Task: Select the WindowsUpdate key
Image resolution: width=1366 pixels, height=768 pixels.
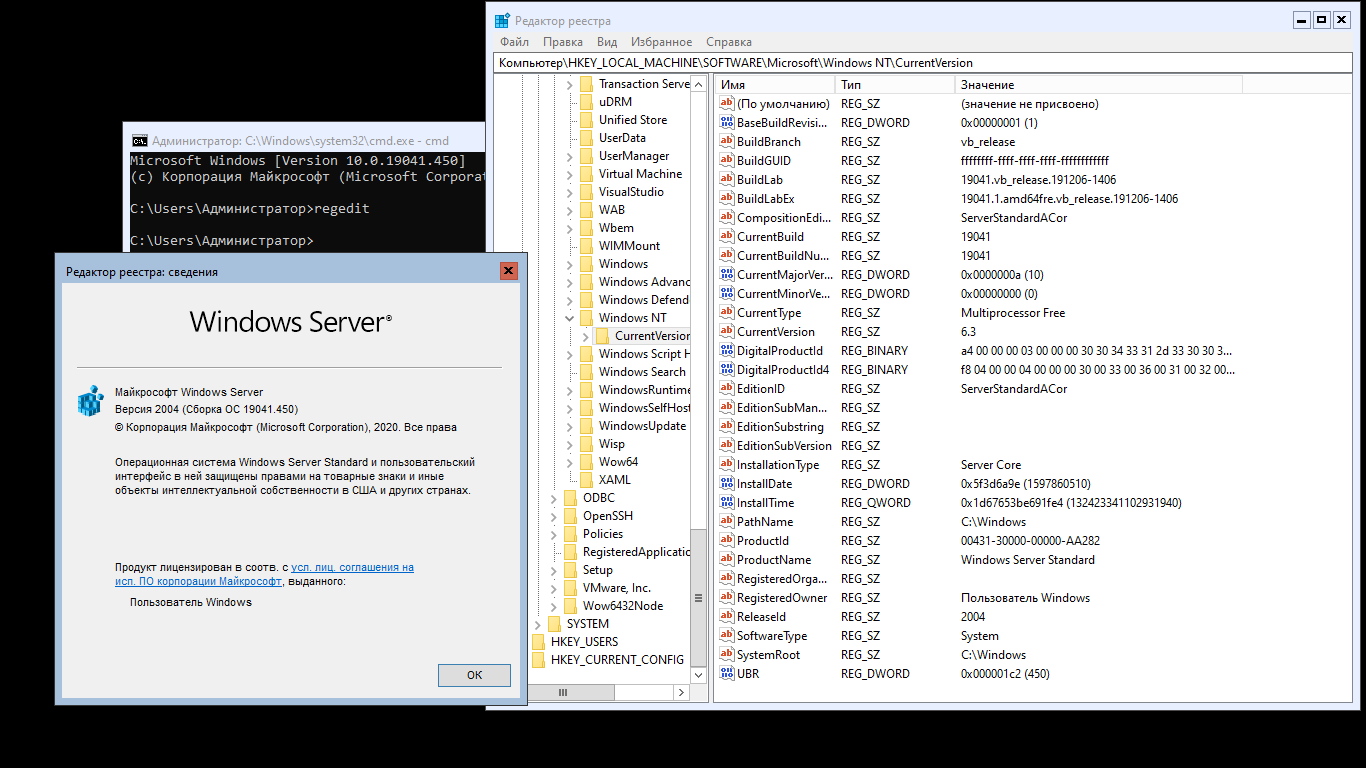Action: [x=642, y=426]
